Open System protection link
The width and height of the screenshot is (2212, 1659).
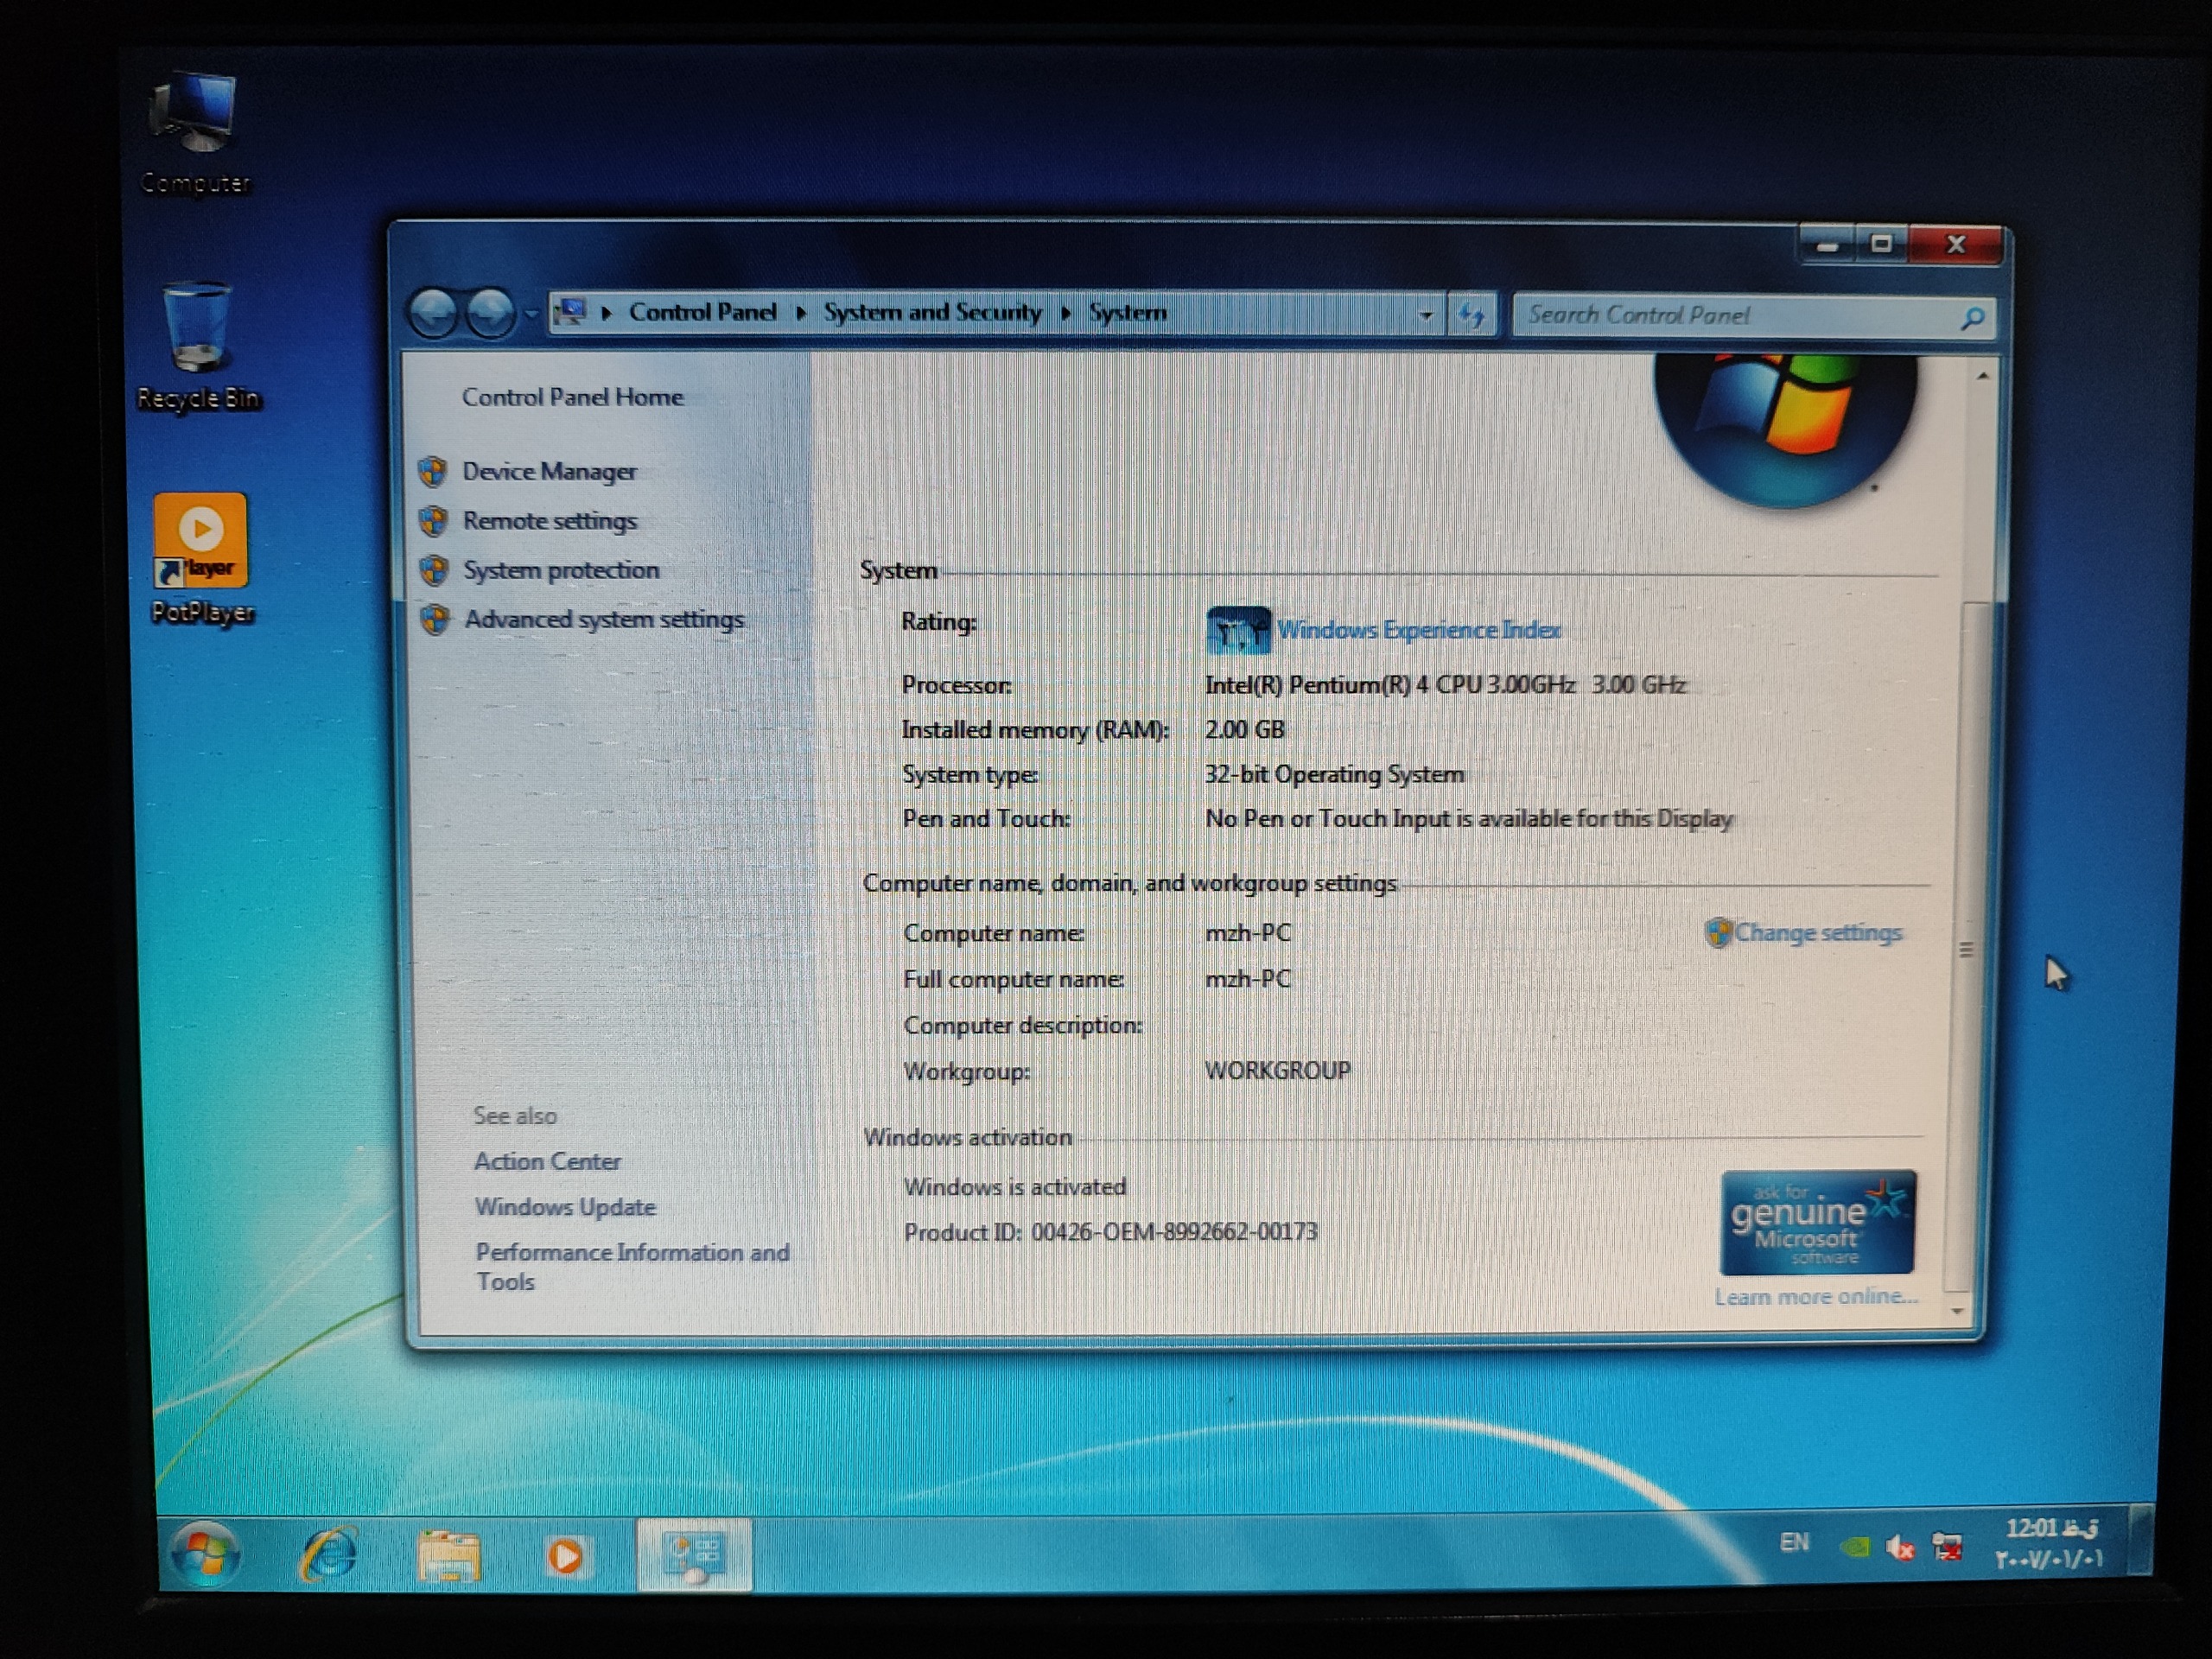(x=562, y=570)
